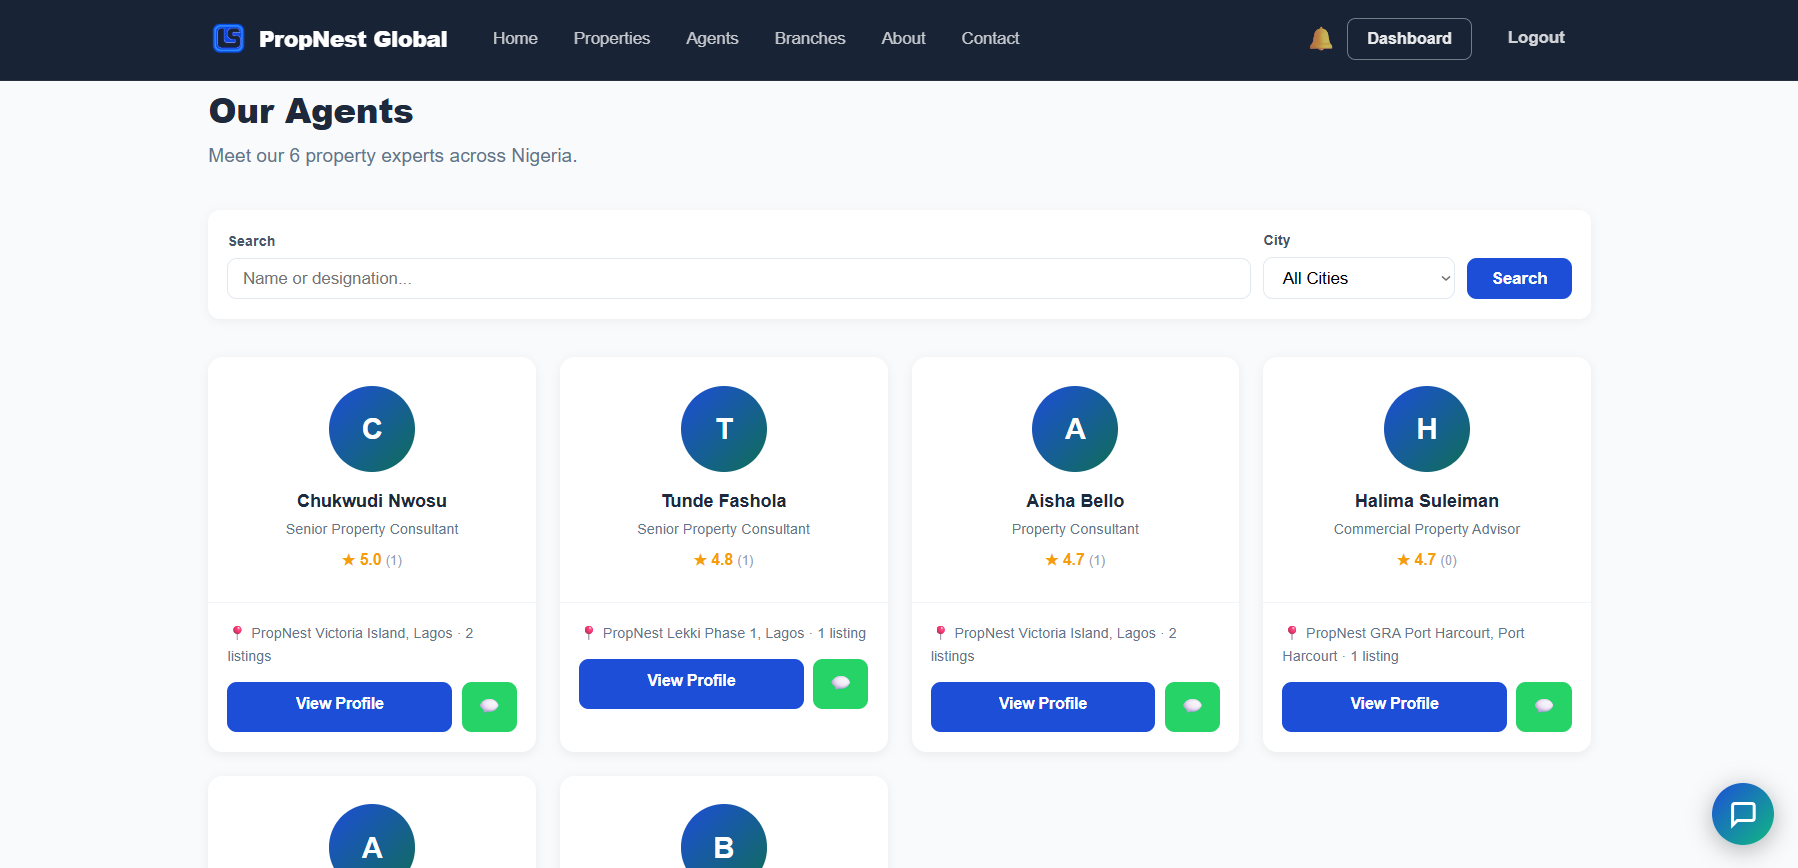1798x868 pixels.
Task: Click the name Chukwudi Nwosu
Action: click(x=372, y=501)
